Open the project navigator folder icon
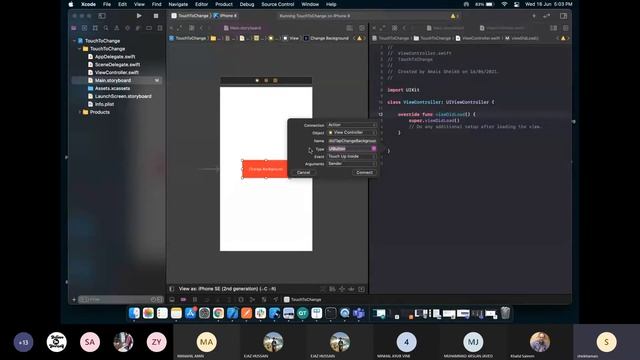640x360 pixels. pos(74,28)
